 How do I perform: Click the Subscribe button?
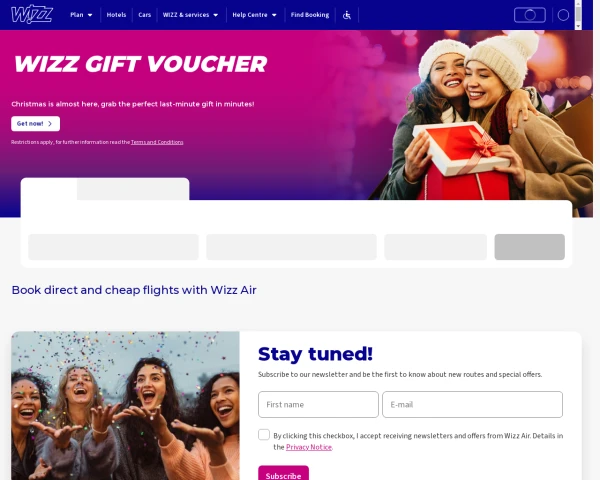tap(283, 473)
